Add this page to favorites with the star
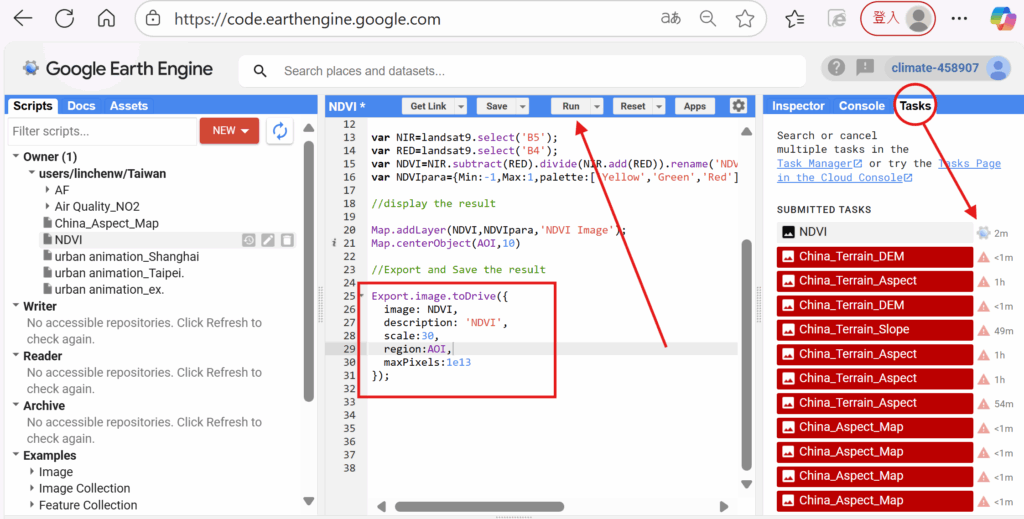 744,18
